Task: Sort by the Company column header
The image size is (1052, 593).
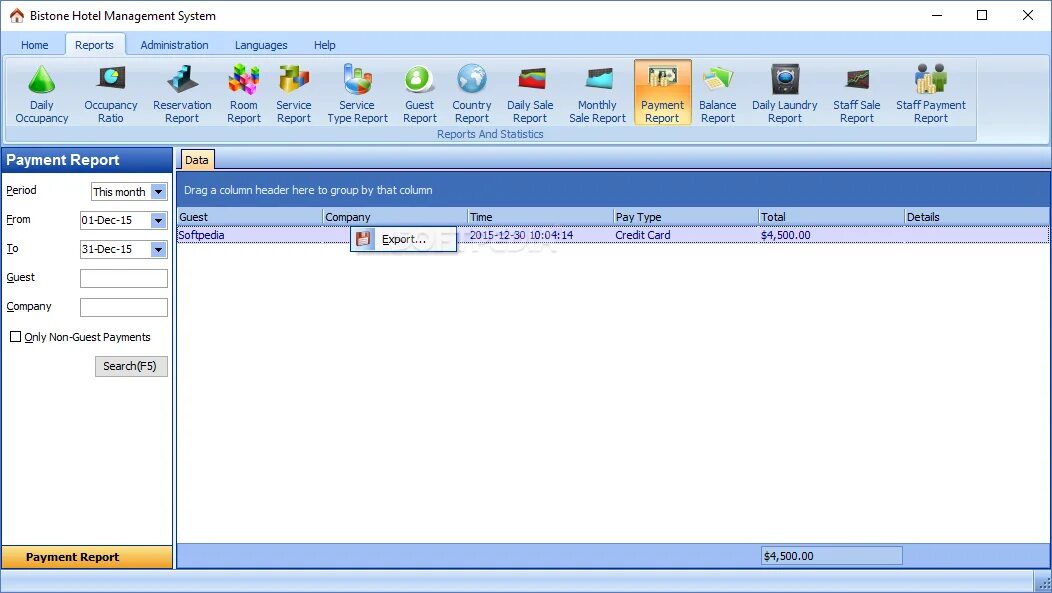Action: pos(394,217)
